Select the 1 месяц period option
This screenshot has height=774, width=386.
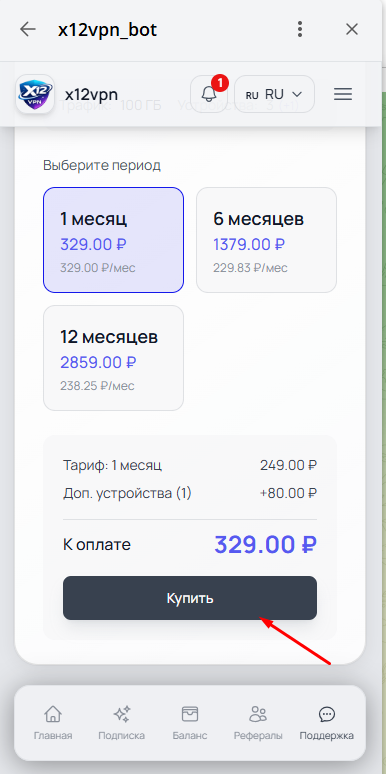114,240
